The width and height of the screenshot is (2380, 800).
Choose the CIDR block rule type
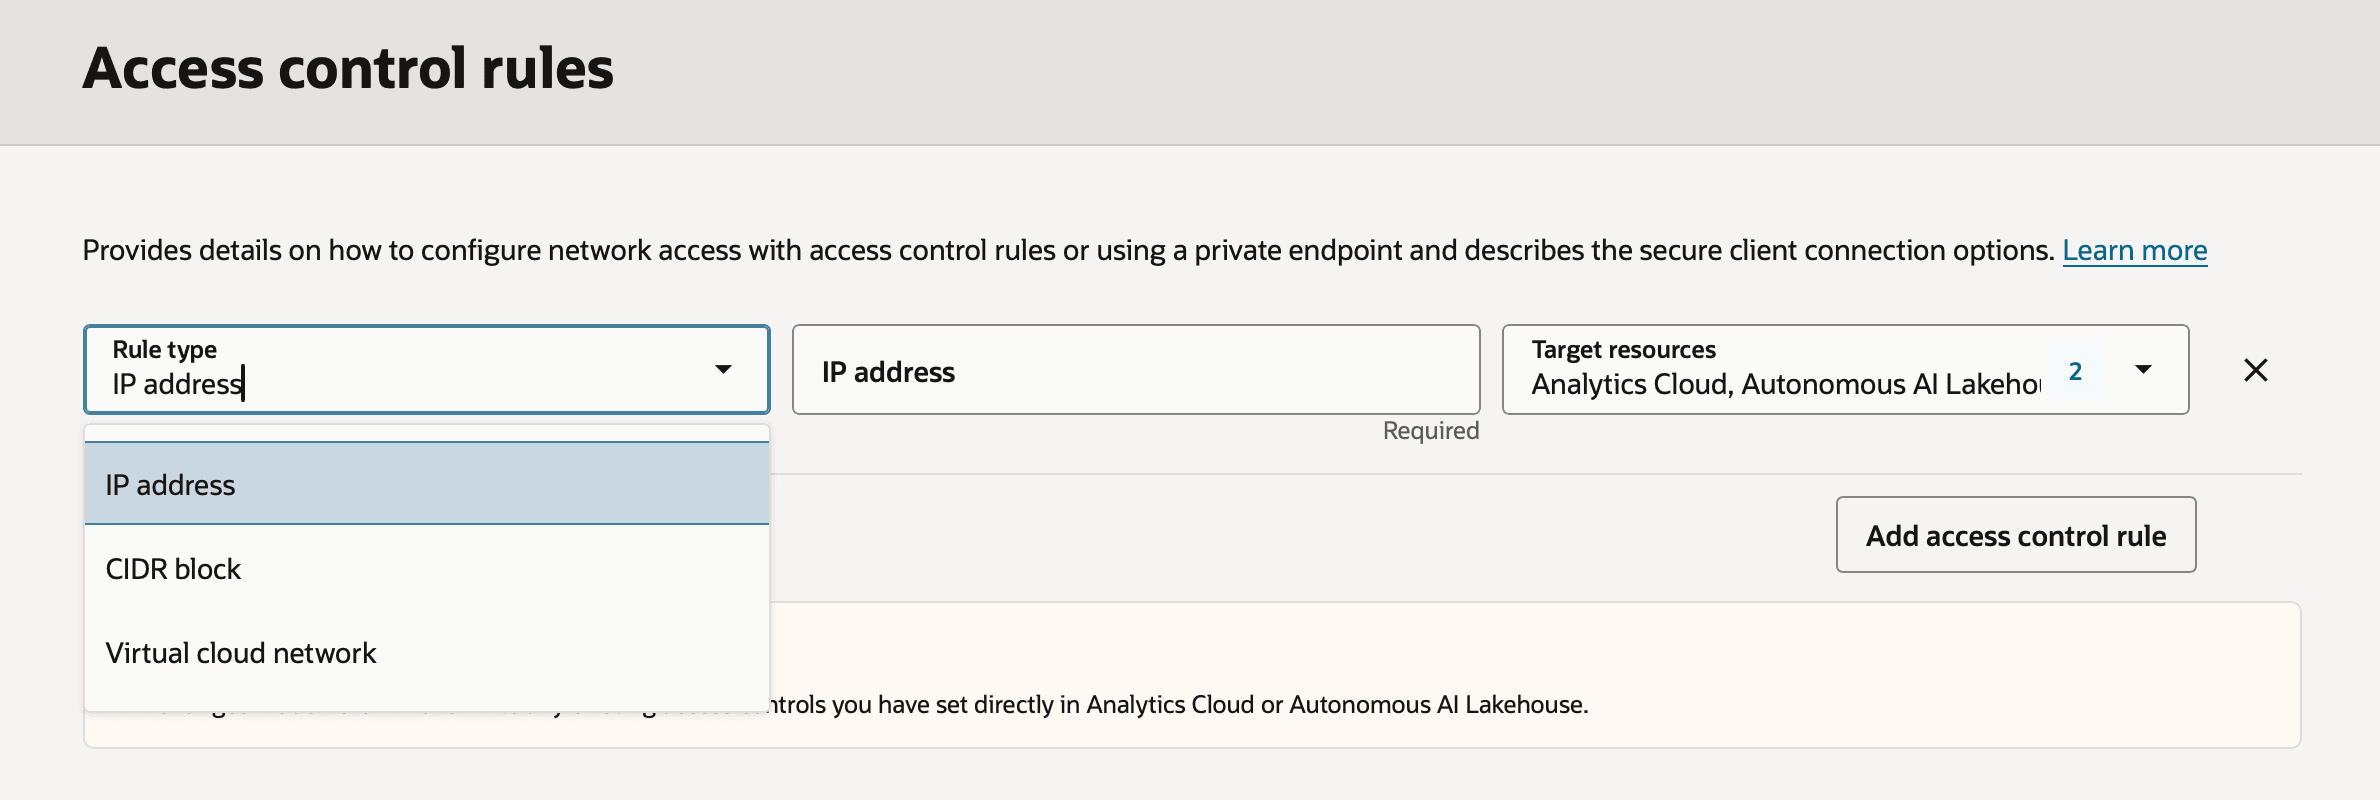[x=427, y=568]
